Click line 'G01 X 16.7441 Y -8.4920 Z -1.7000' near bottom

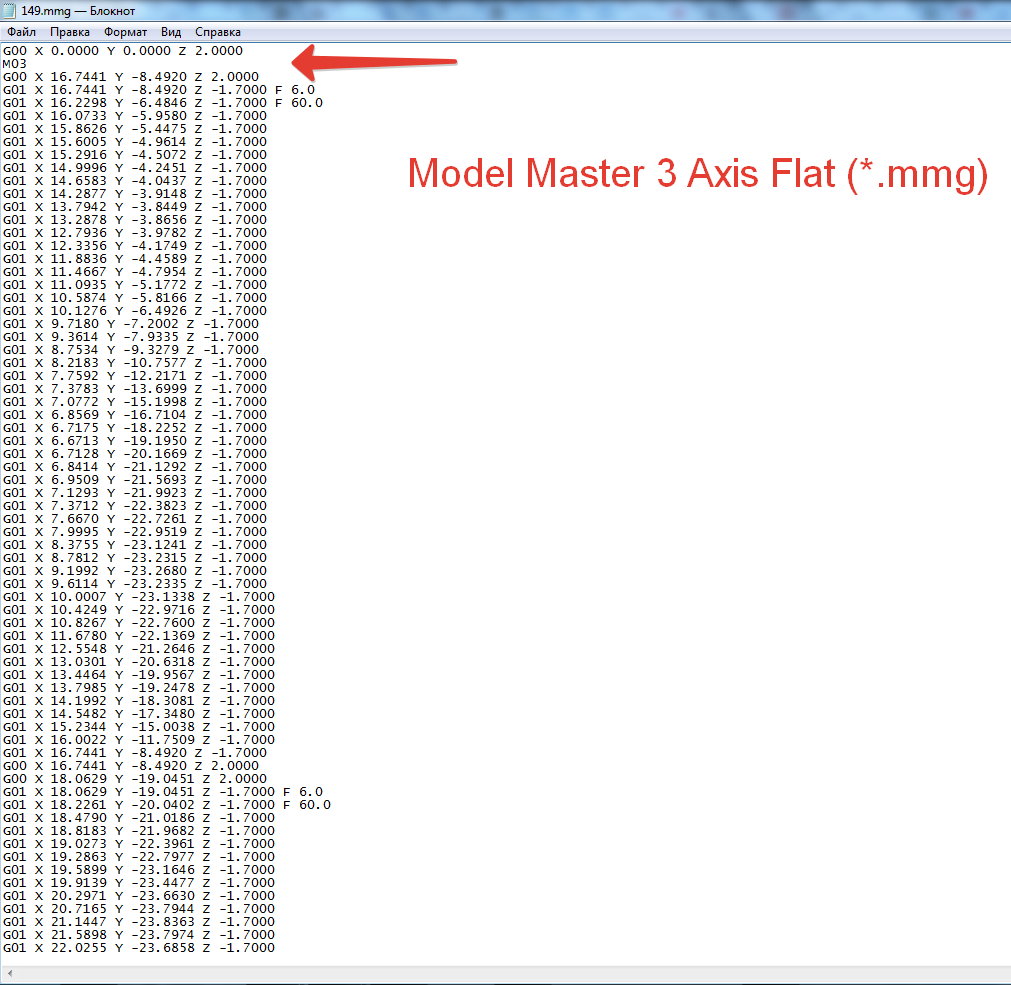135,753
